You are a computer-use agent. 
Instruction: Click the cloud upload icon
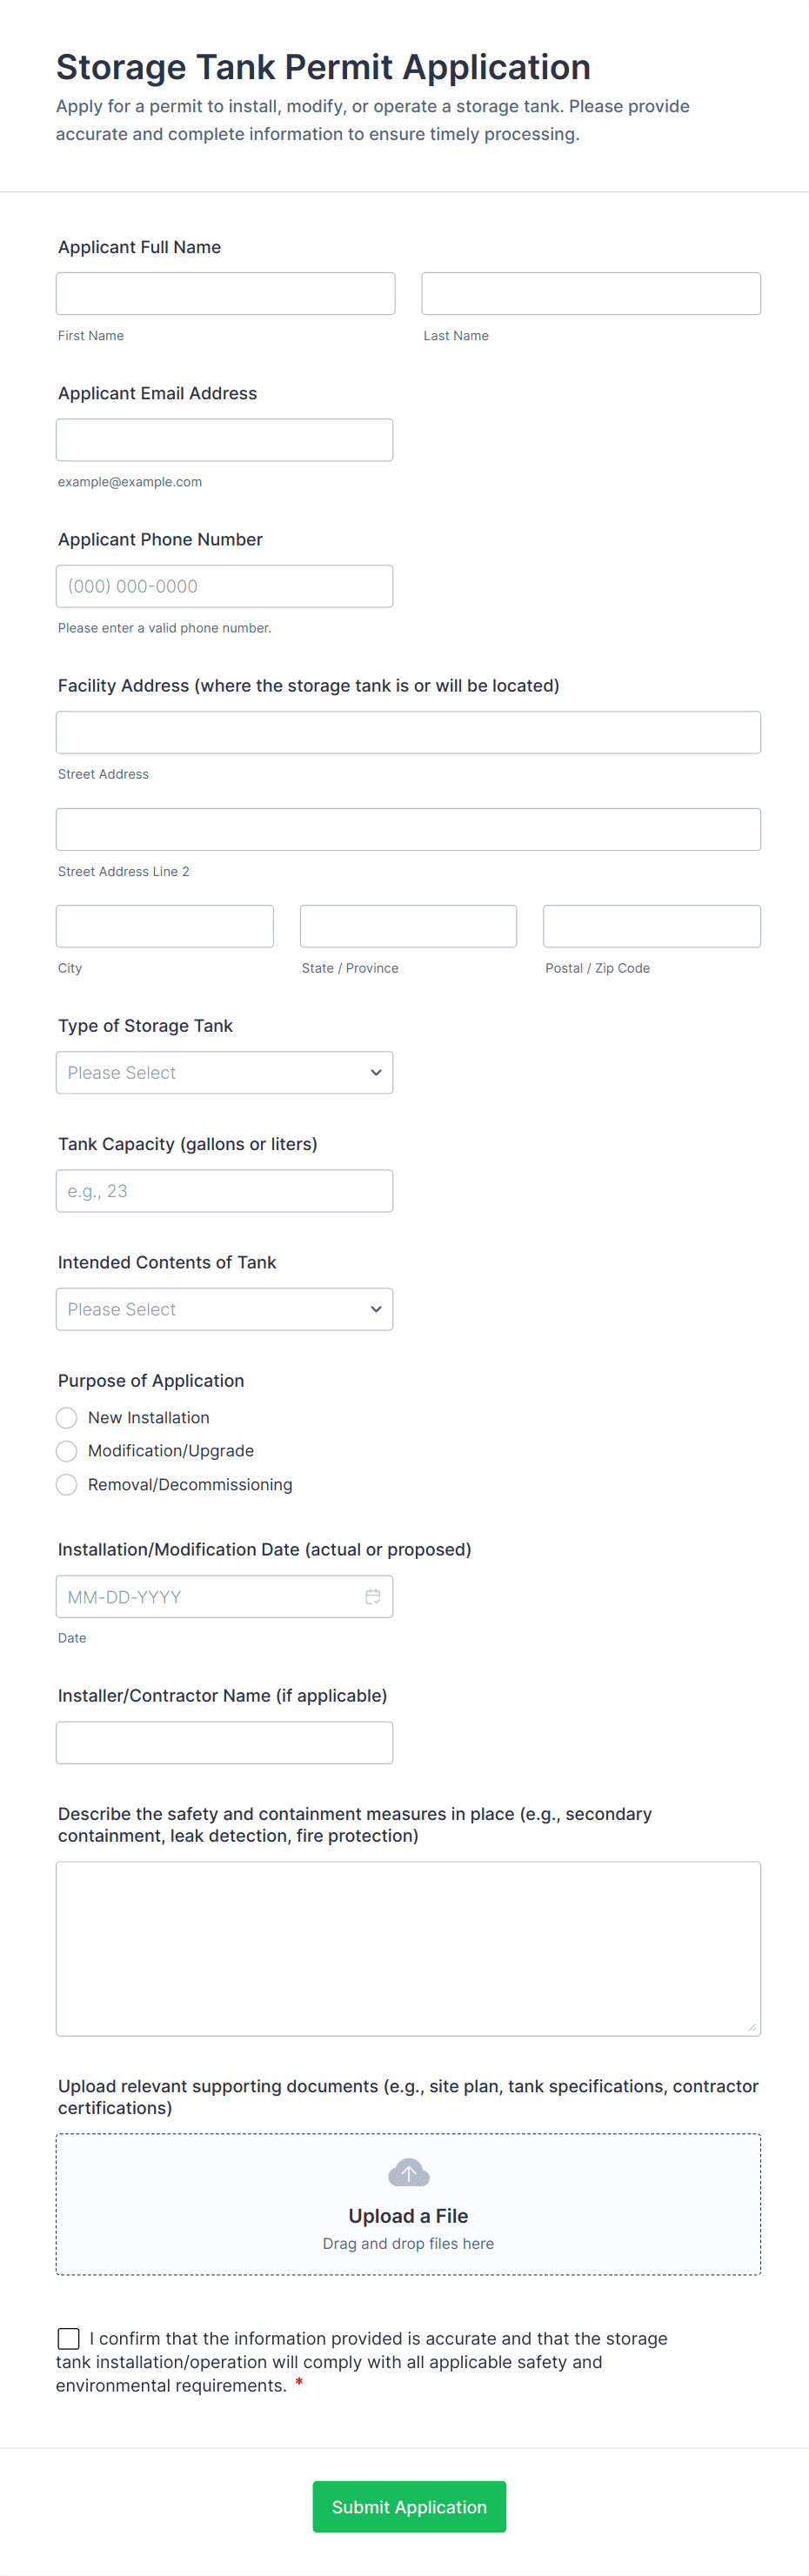tap(408, 2173)
